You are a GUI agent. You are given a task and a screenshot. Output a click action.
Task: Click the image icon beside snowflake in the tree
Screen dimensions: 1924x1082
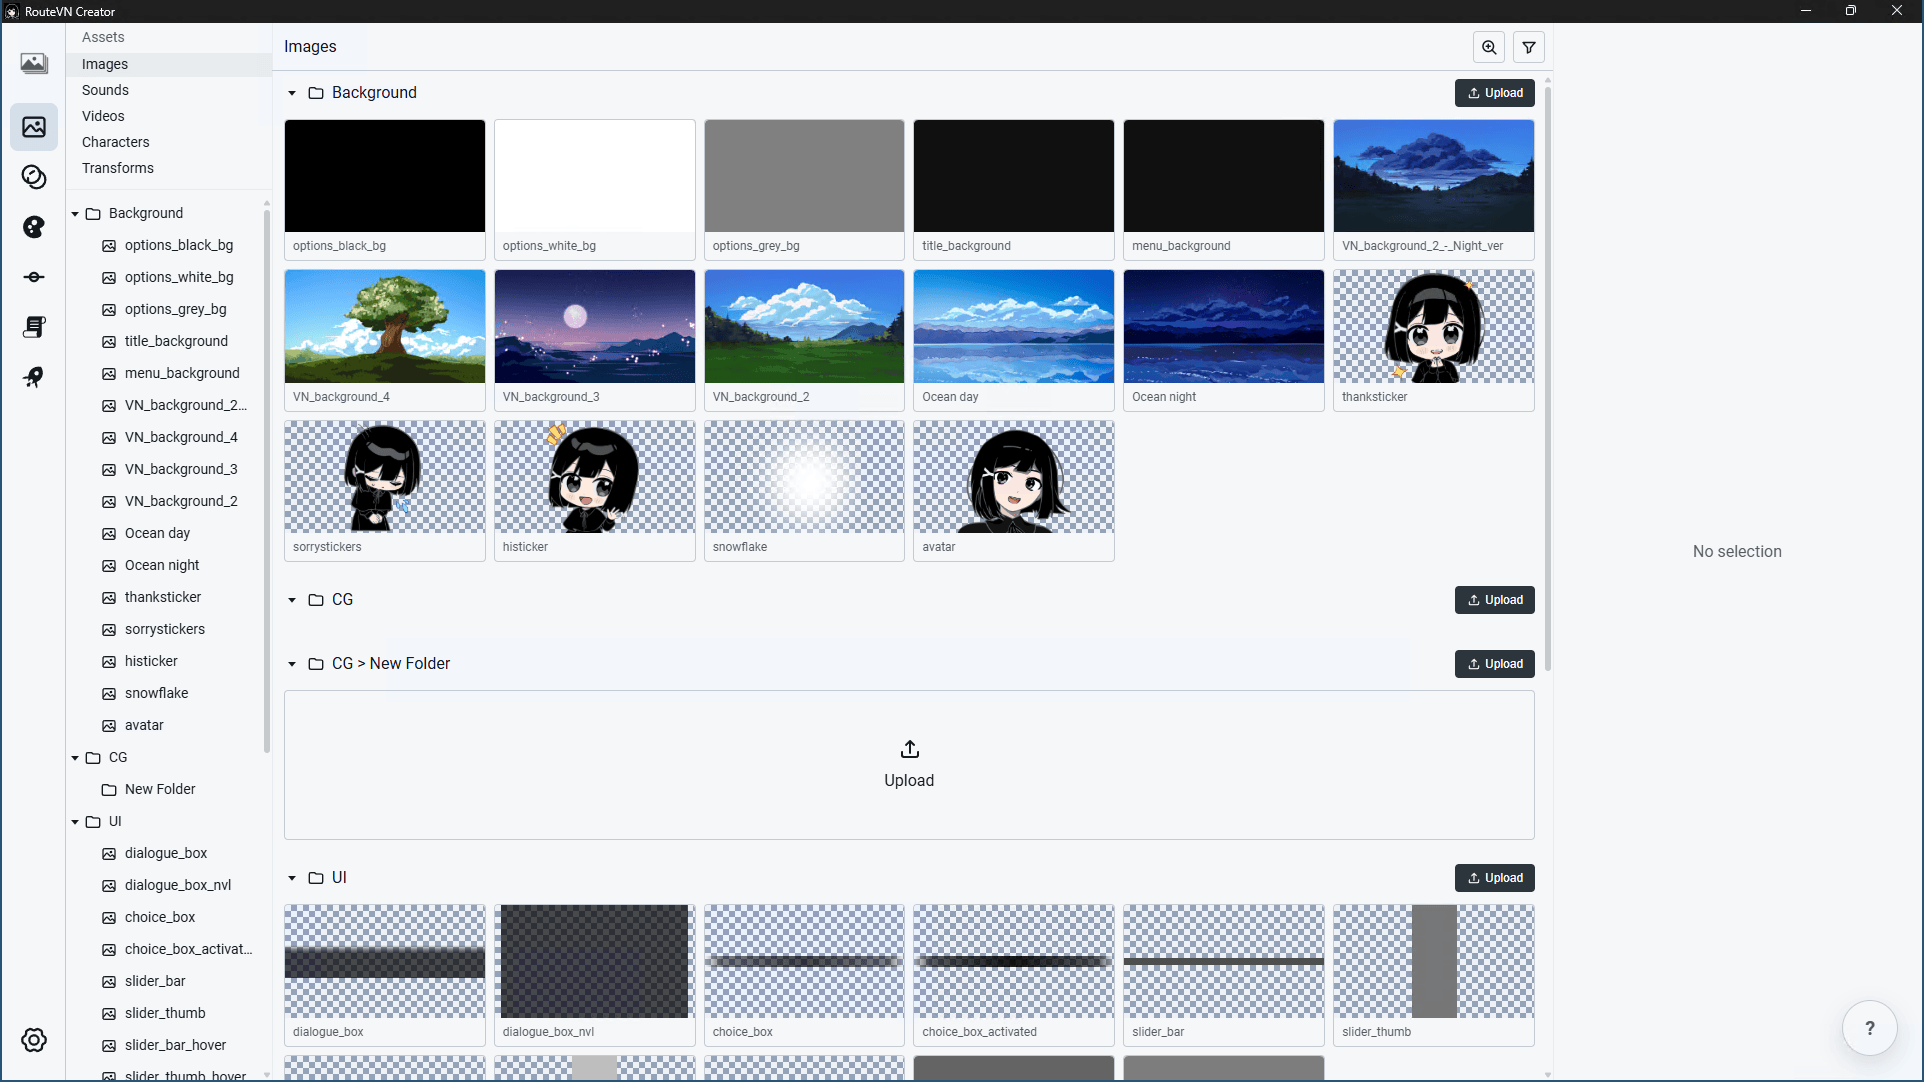[109, 693]
